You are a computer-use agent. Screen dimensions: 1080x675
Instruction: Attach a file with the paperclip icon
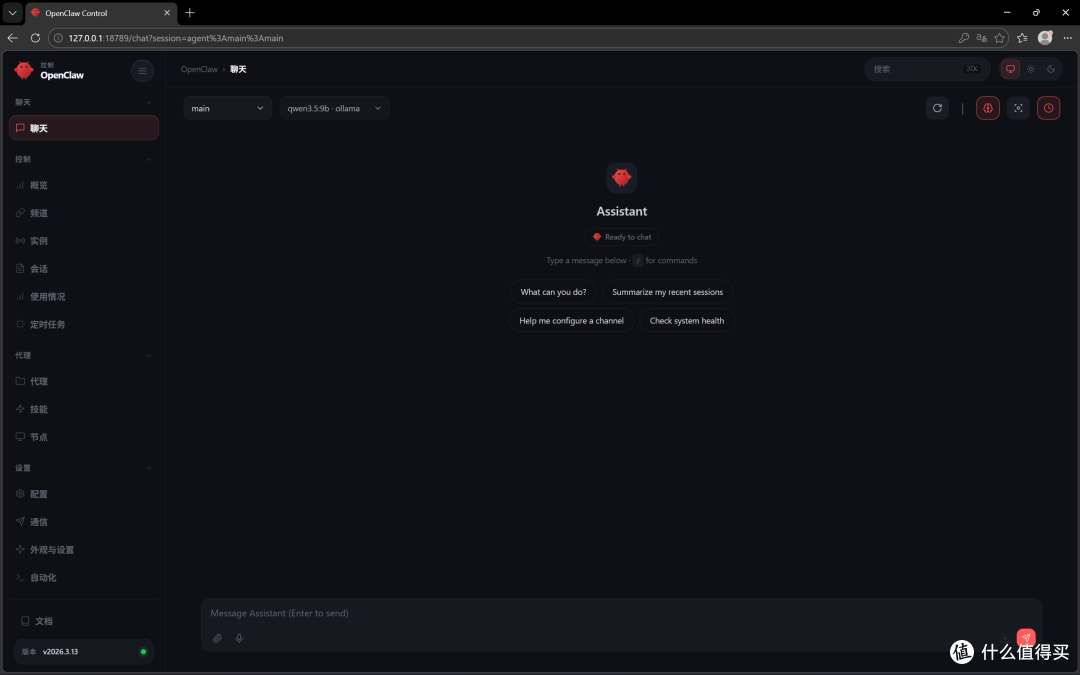(x=217, y=638)
